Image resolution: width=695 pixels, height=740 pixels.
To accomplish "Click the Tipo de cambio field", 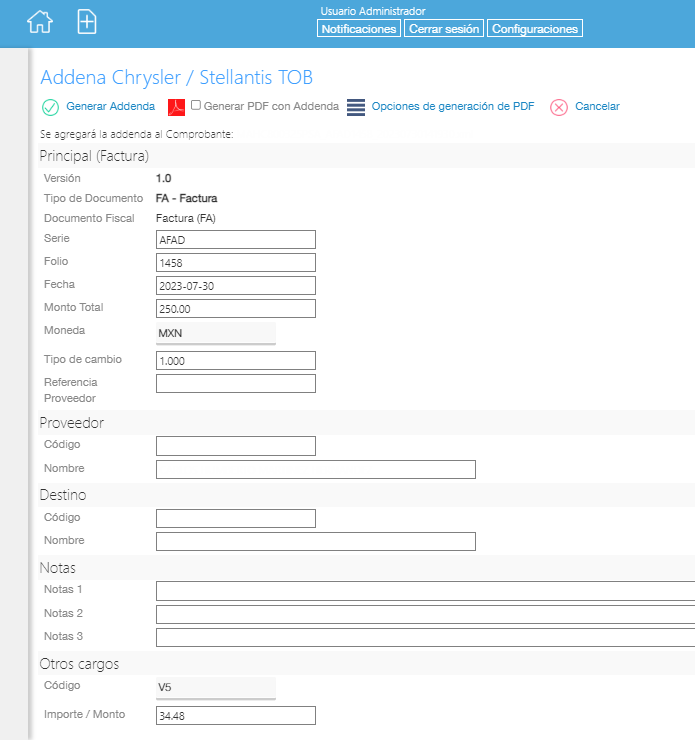I will pos(236,361).
